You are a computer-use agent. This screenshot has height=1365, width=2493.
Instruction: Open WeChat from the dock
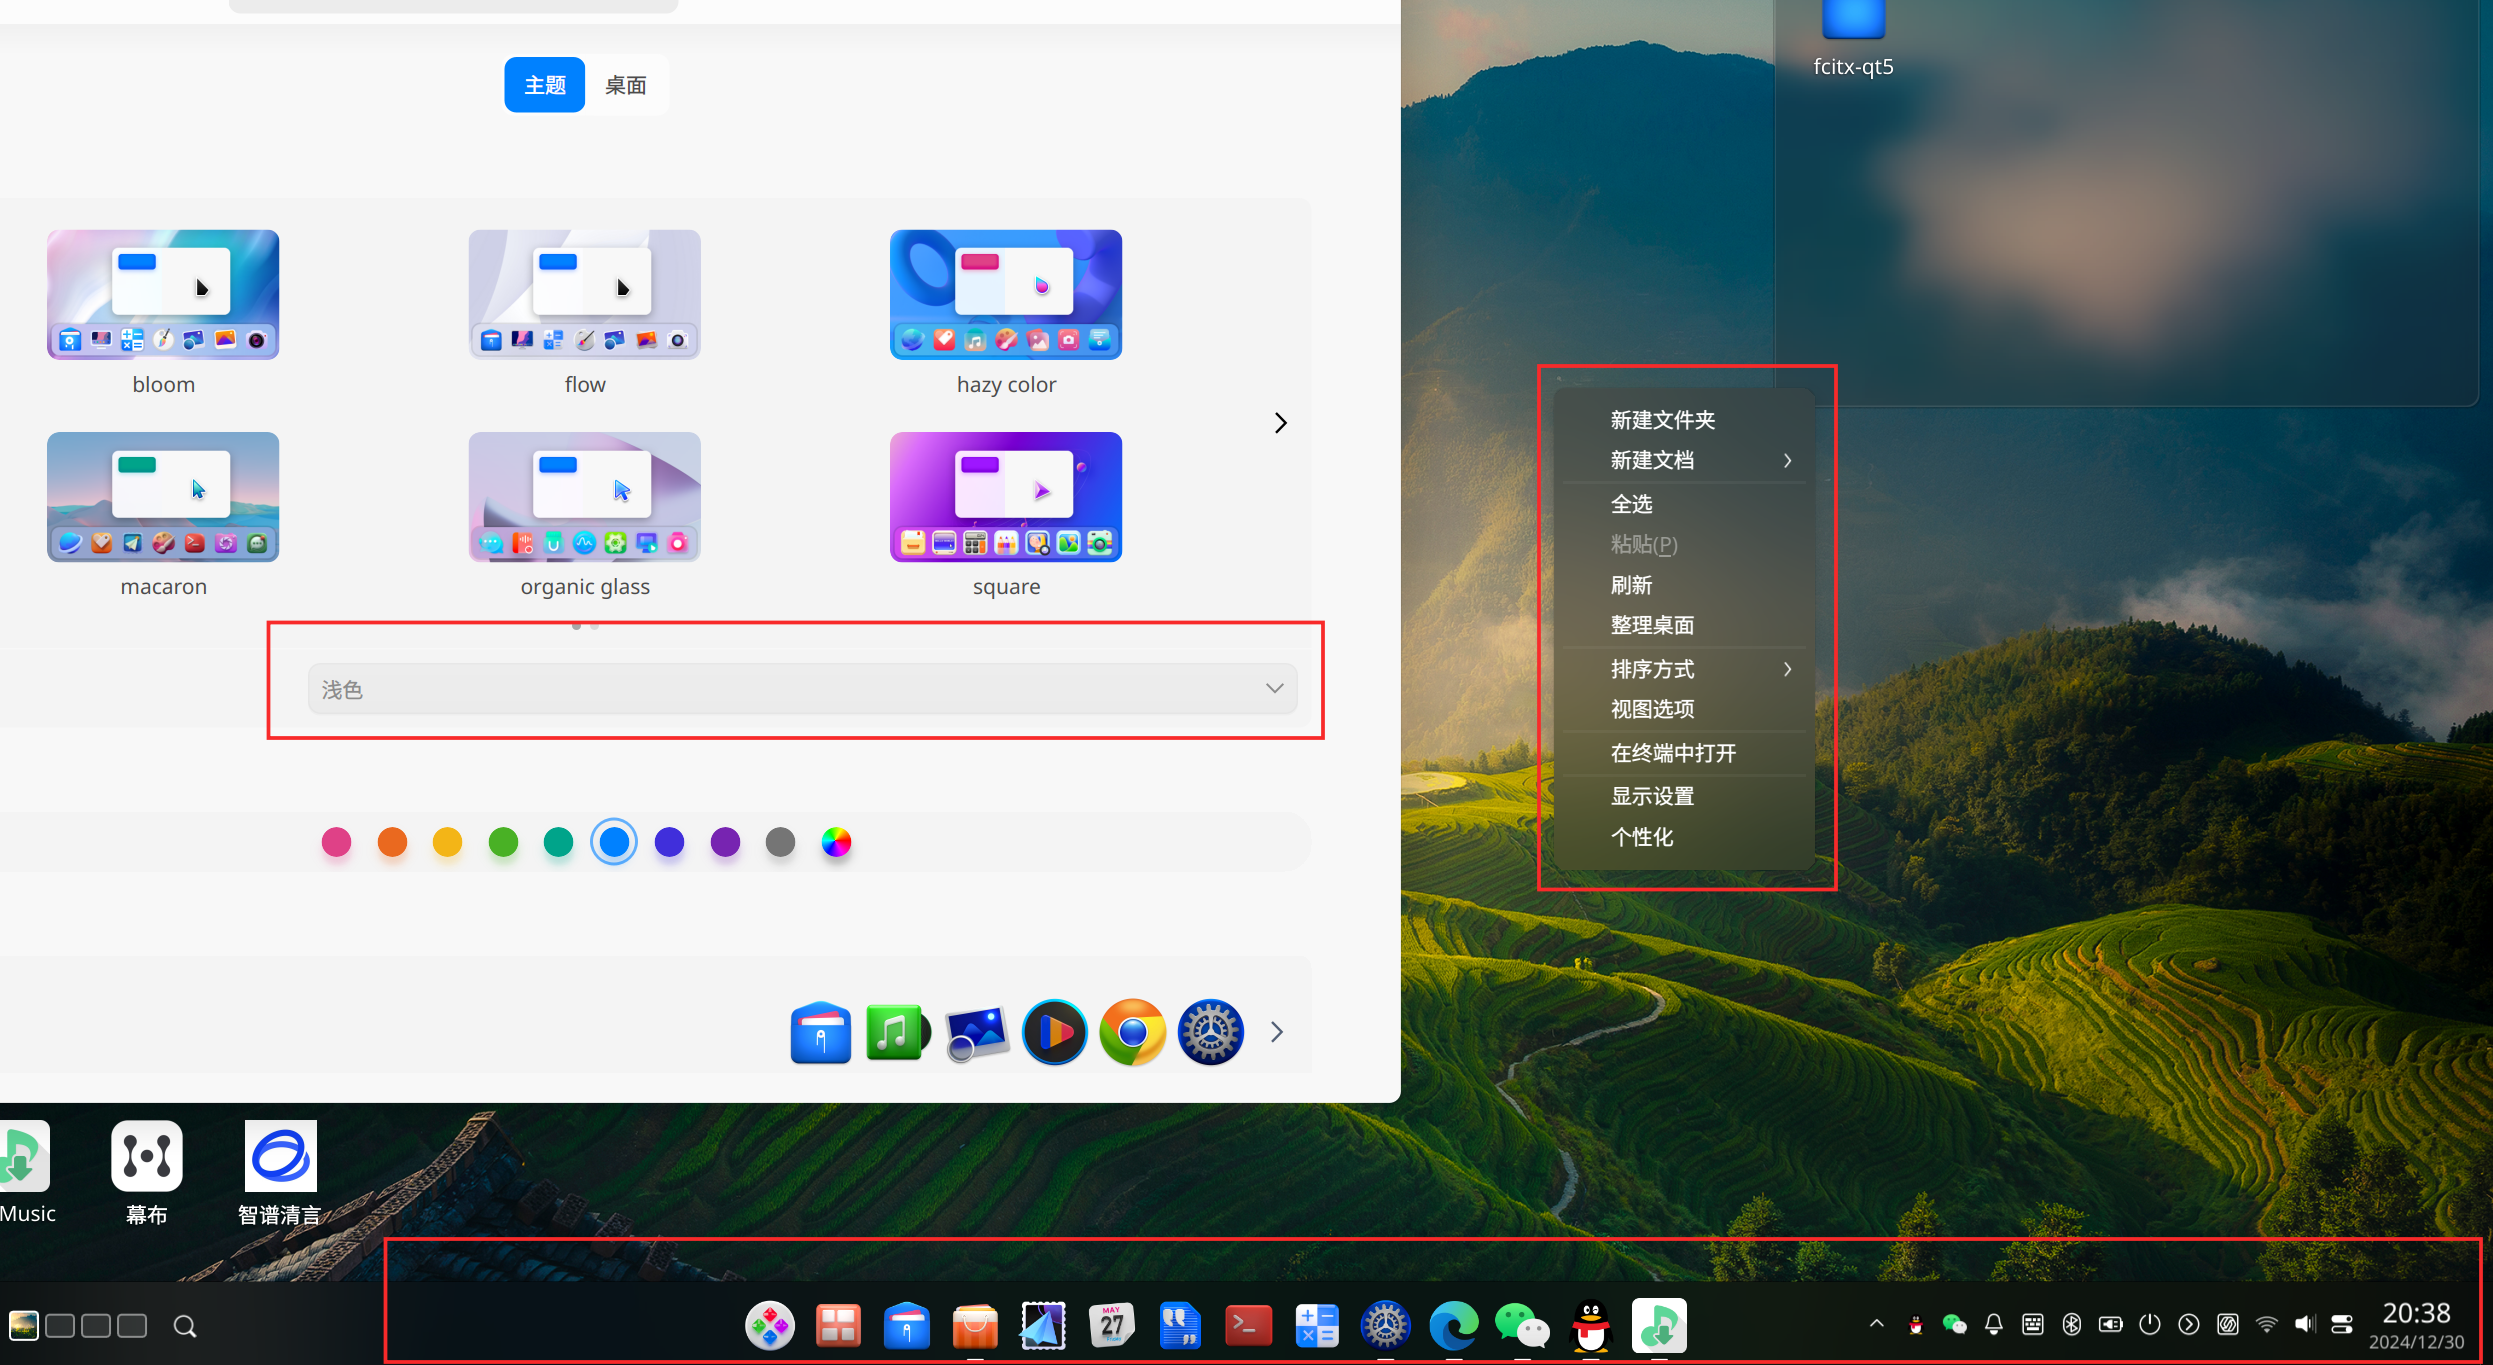pyautogui.click(x=1521, y=1325)
